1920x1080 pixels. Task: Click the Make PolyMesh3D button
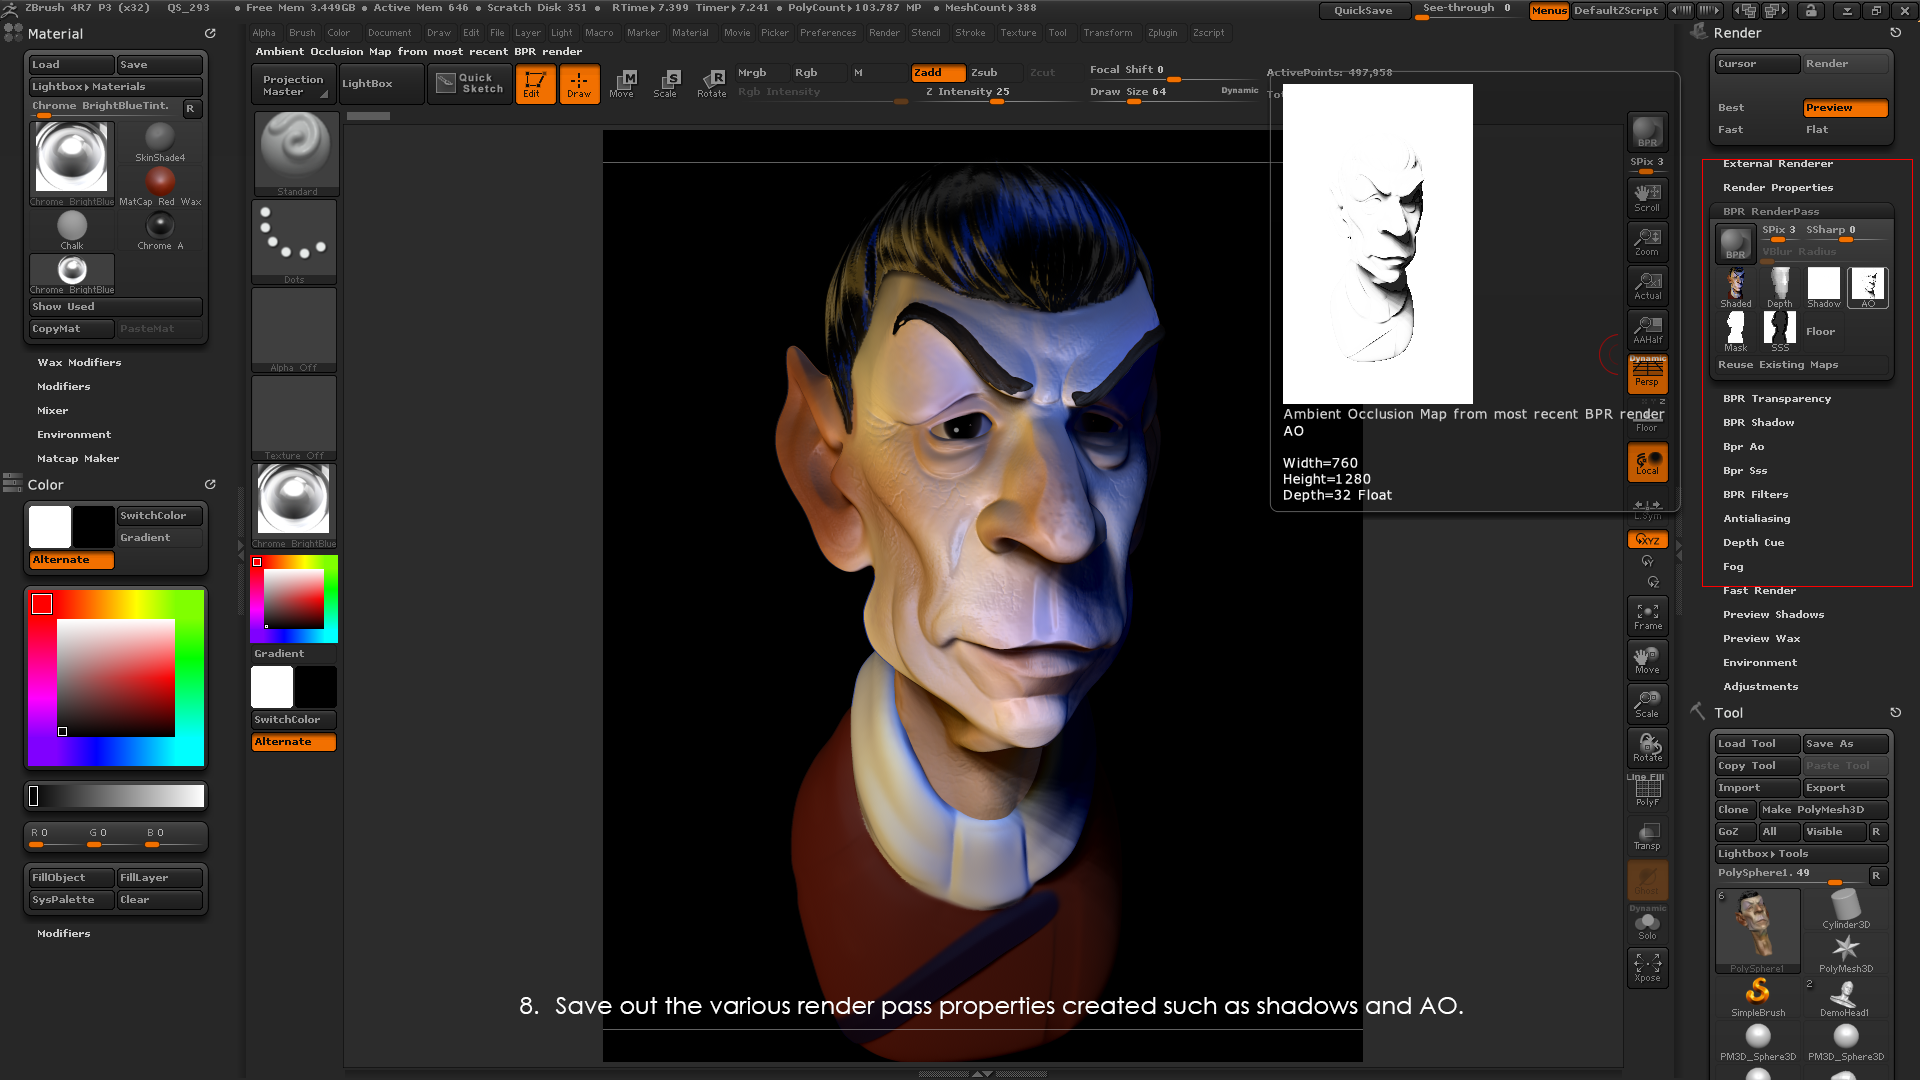(x=1822, y=810)
